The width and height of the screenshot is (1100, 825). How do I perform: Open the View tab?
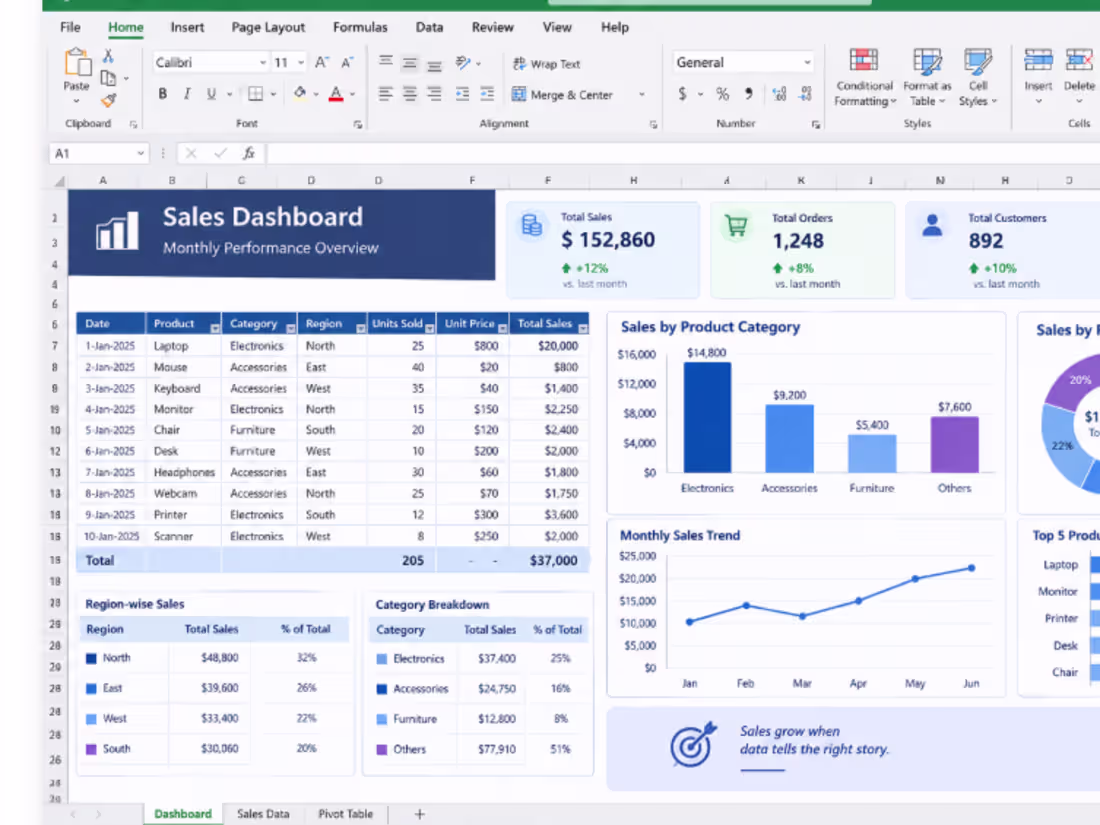557,27
